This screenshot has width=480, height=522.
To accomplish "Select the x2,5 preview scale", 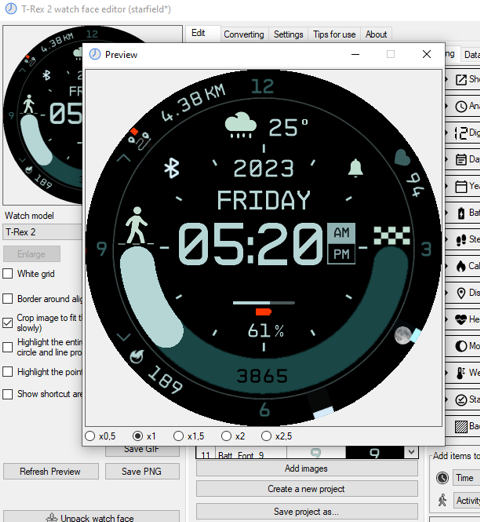I will point(266,436).
